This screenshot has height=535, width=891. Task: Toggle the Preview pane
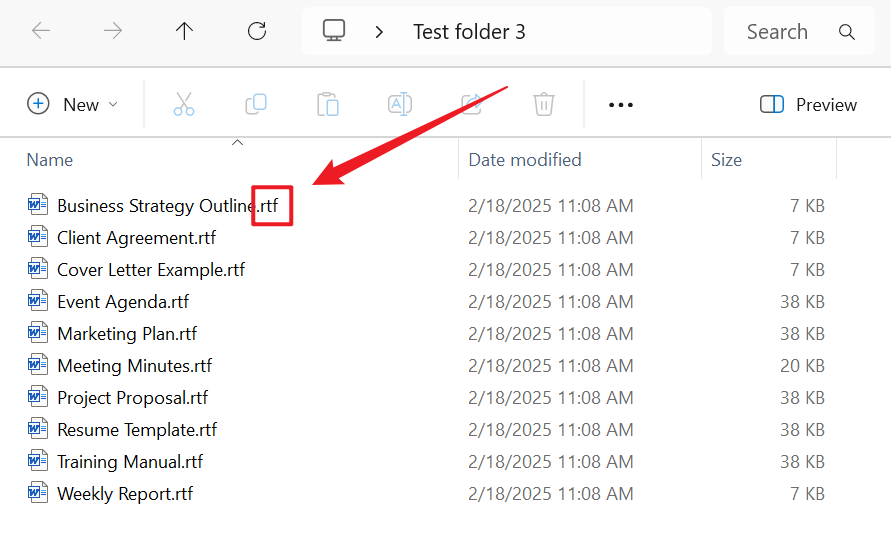[x=808, y=105]
